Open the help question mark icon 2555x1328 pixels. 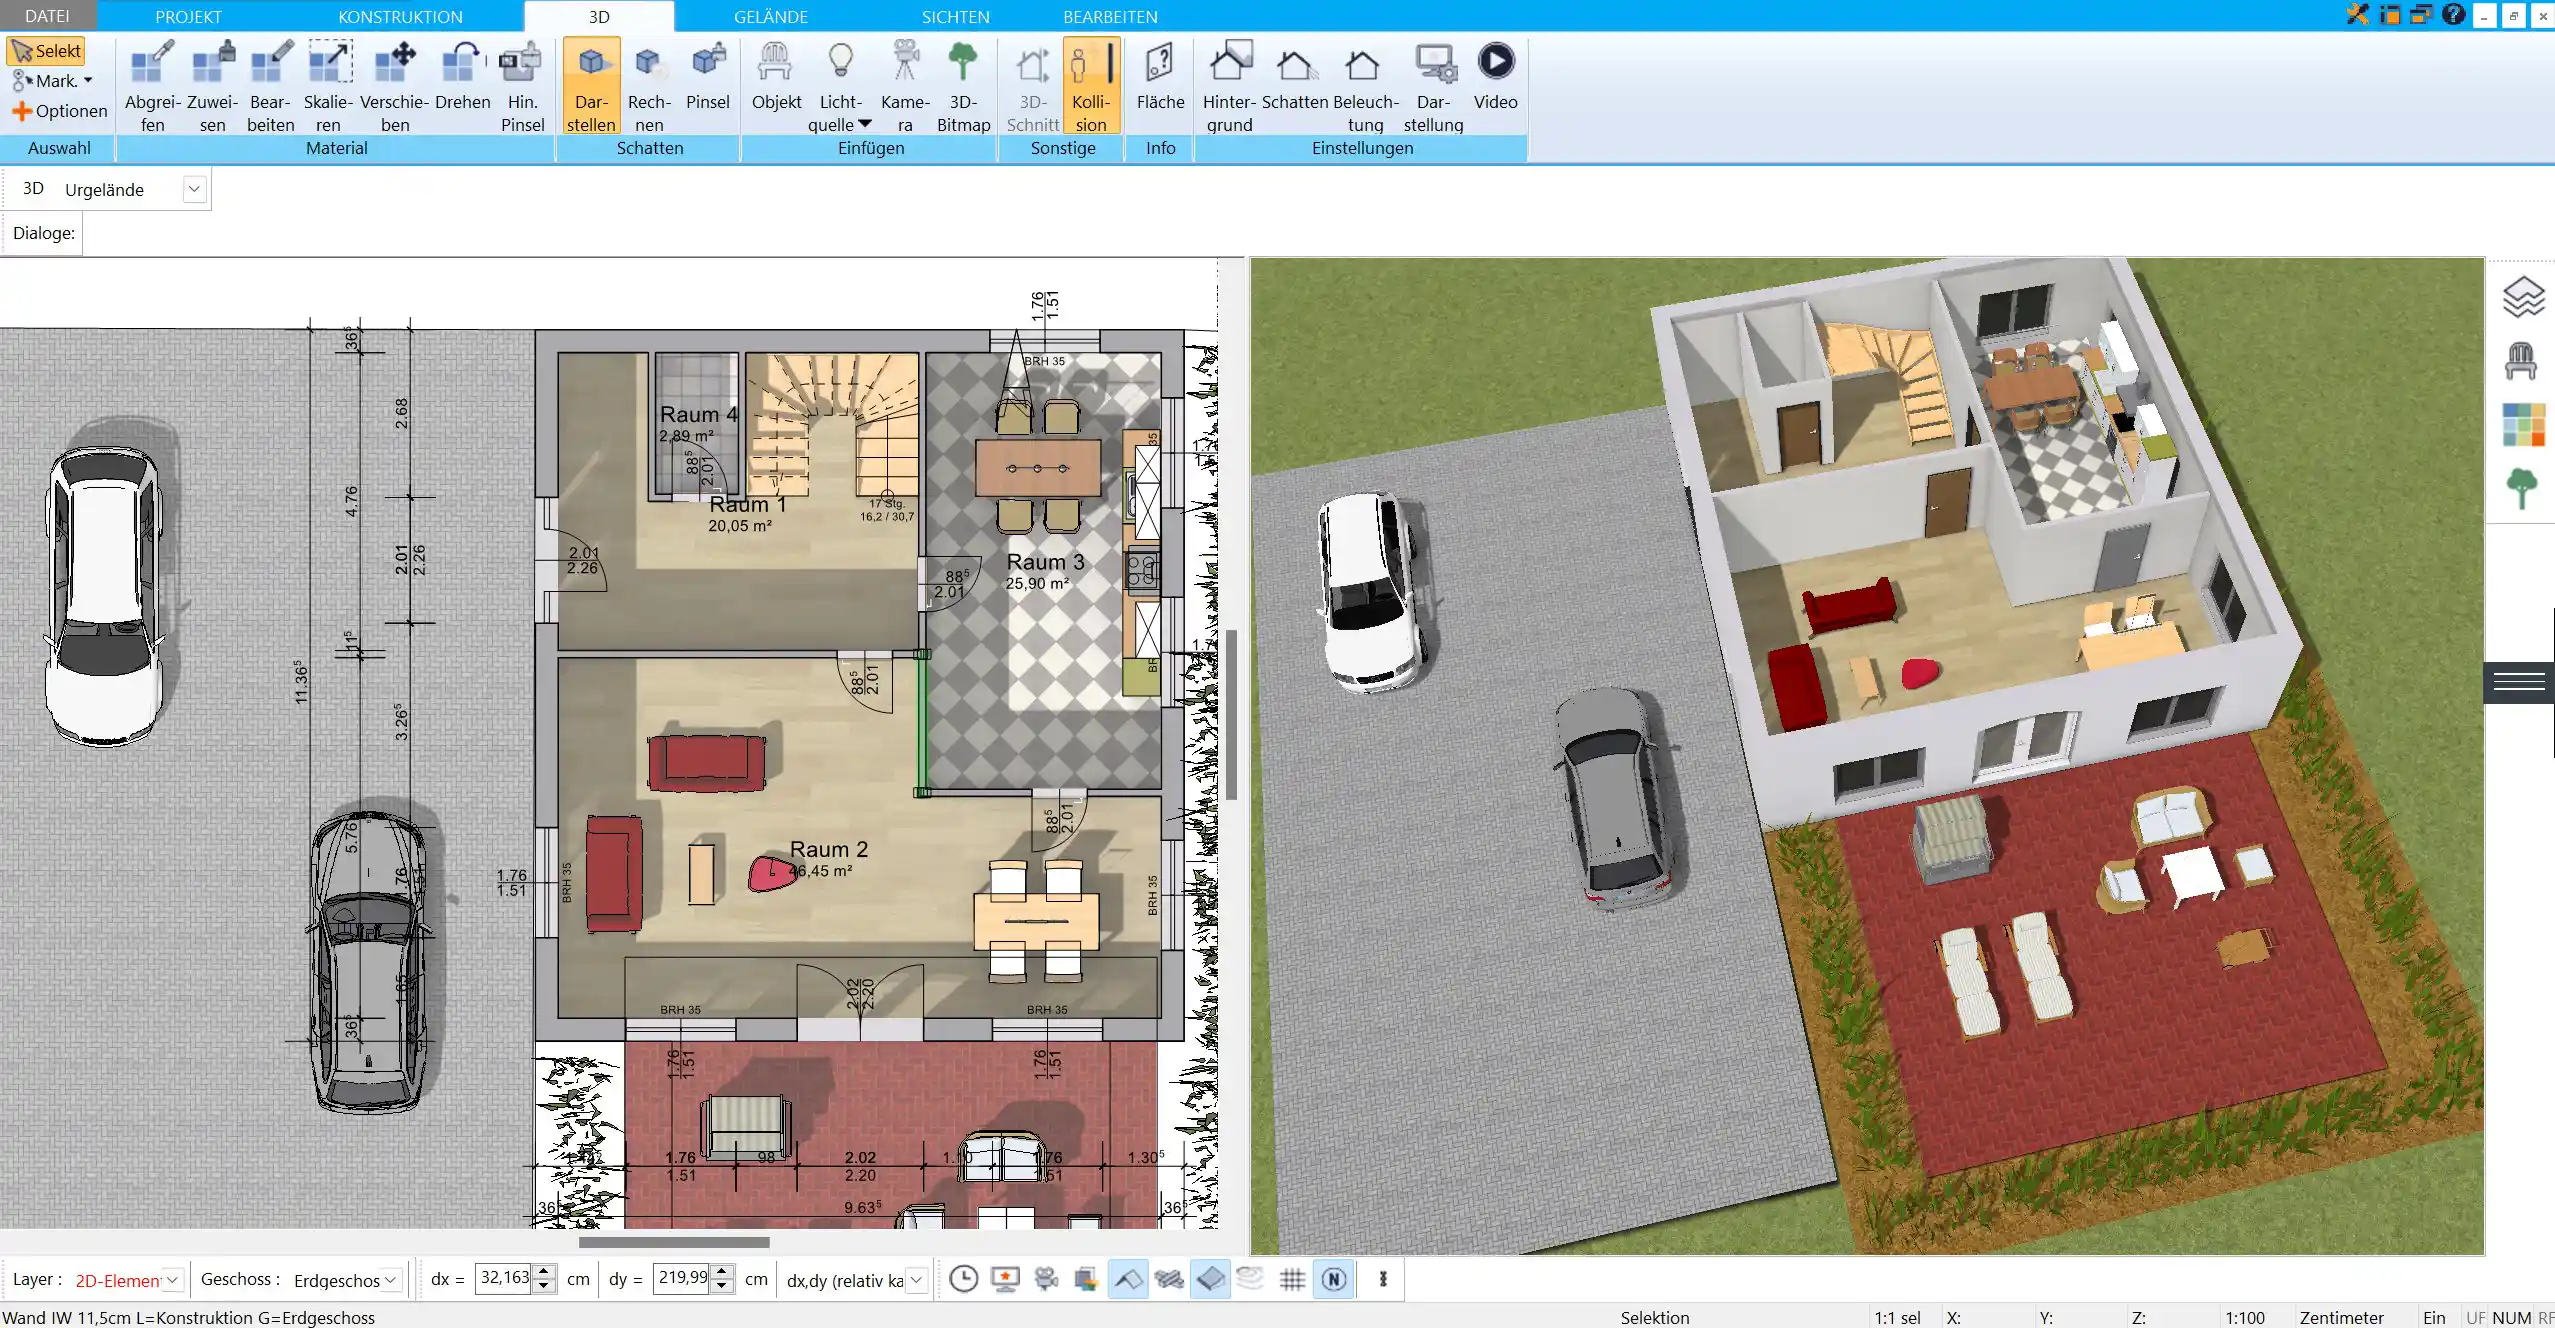(x=2453, y=14)
